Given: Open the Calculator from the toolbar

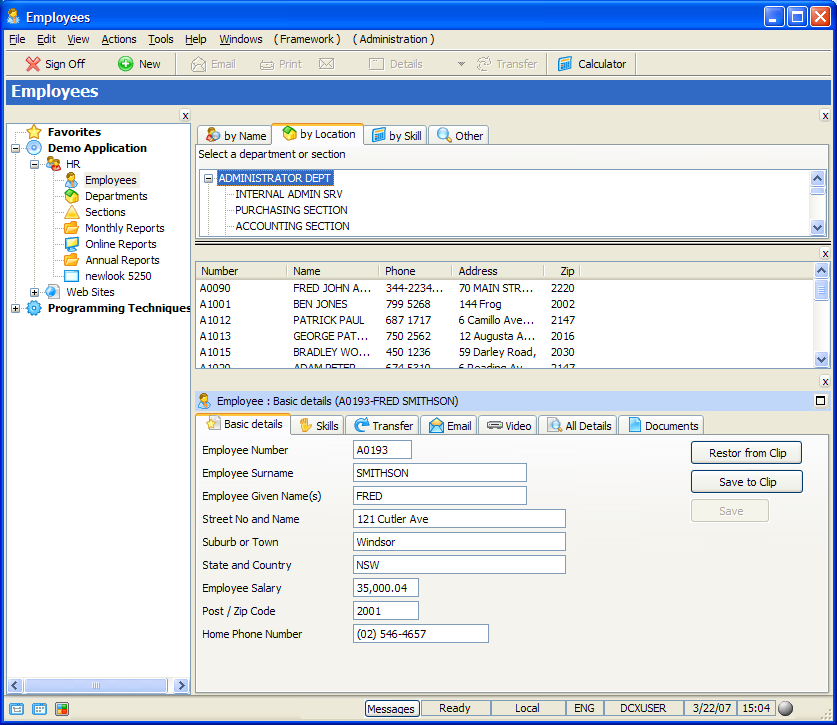Looking at the screenshot, I should tap(592, 64).
